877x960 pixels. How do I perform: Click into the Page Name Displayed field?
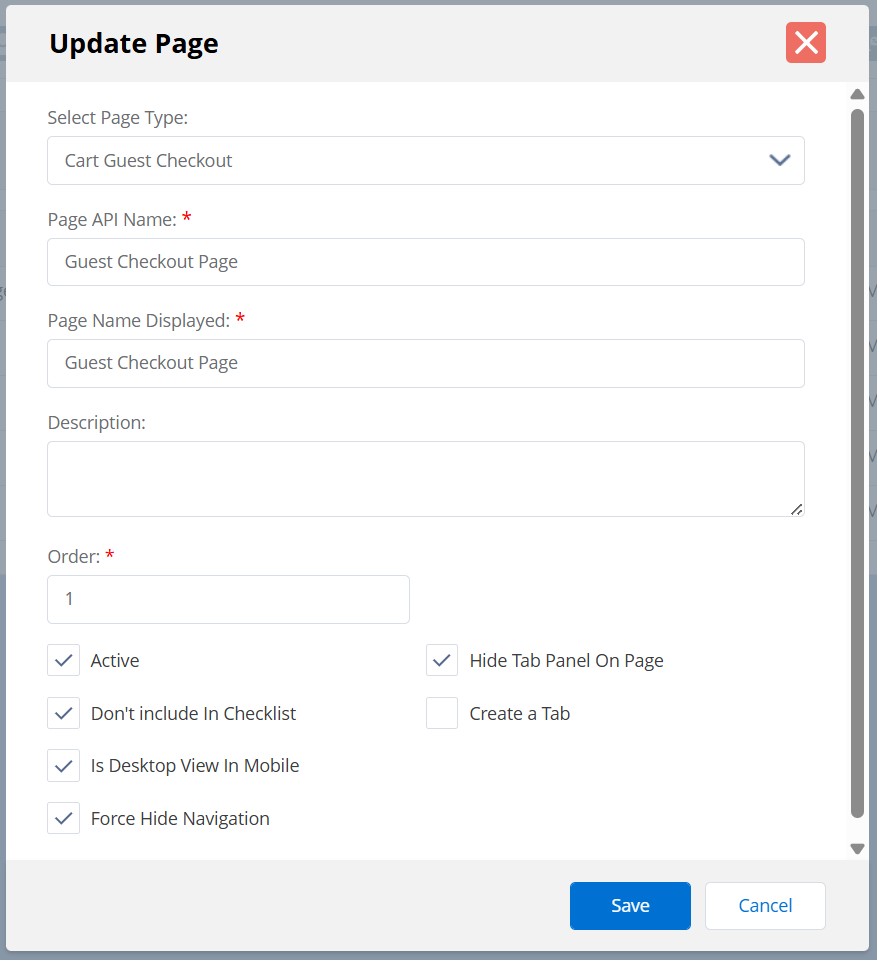[x=425, y=363]
